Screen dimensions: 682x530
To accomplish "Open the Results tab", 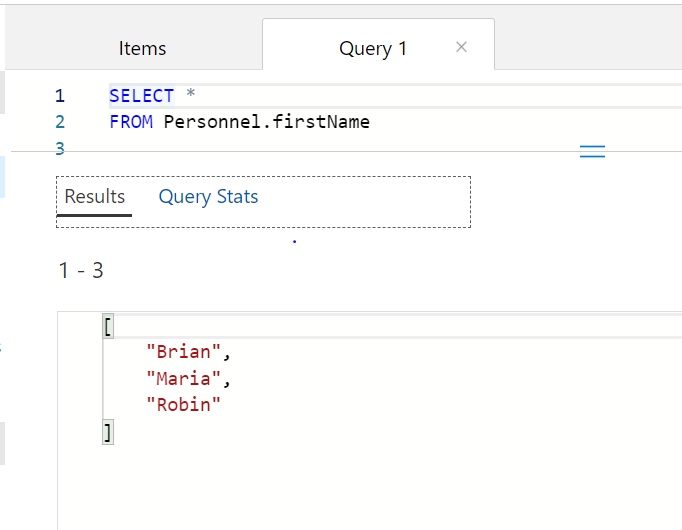I will [x=95, y=197].
